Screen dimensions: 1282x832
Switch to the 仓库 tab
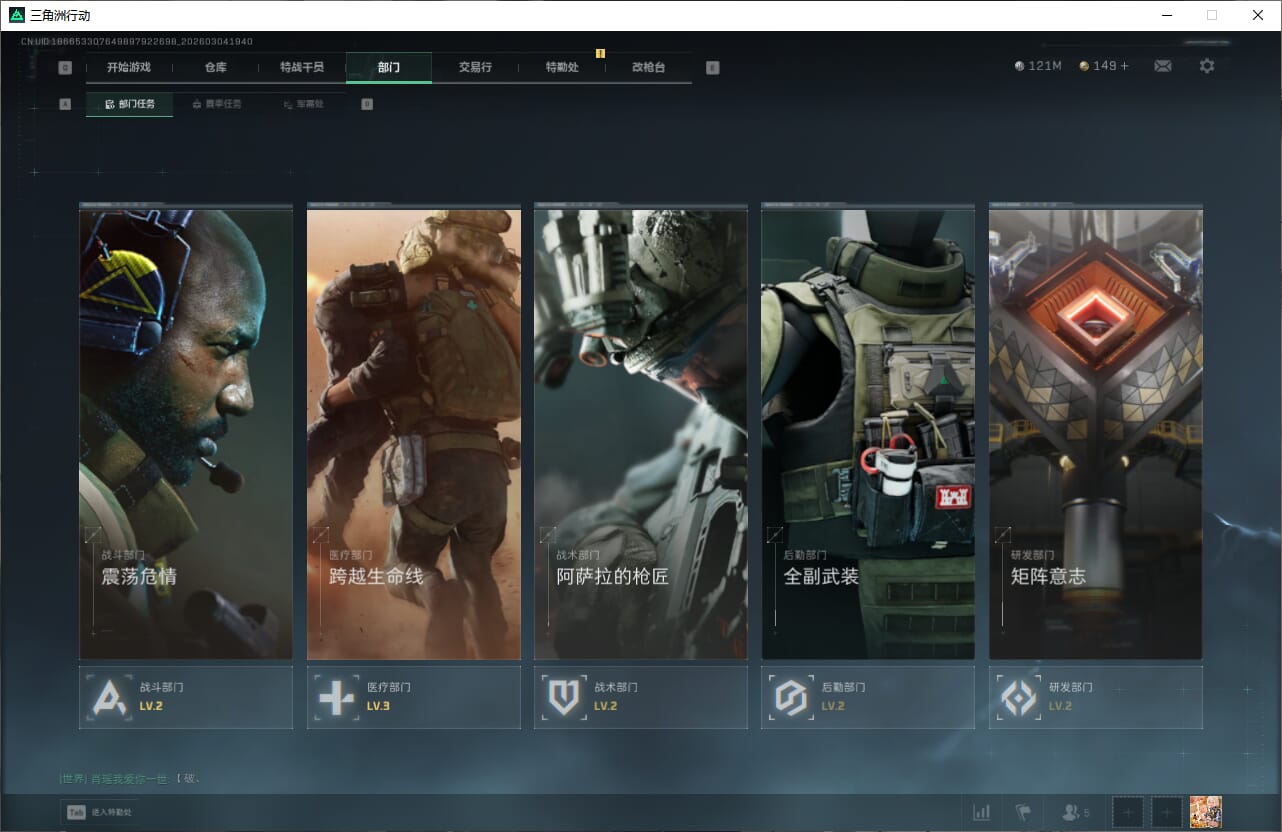[x=215, y=67]
